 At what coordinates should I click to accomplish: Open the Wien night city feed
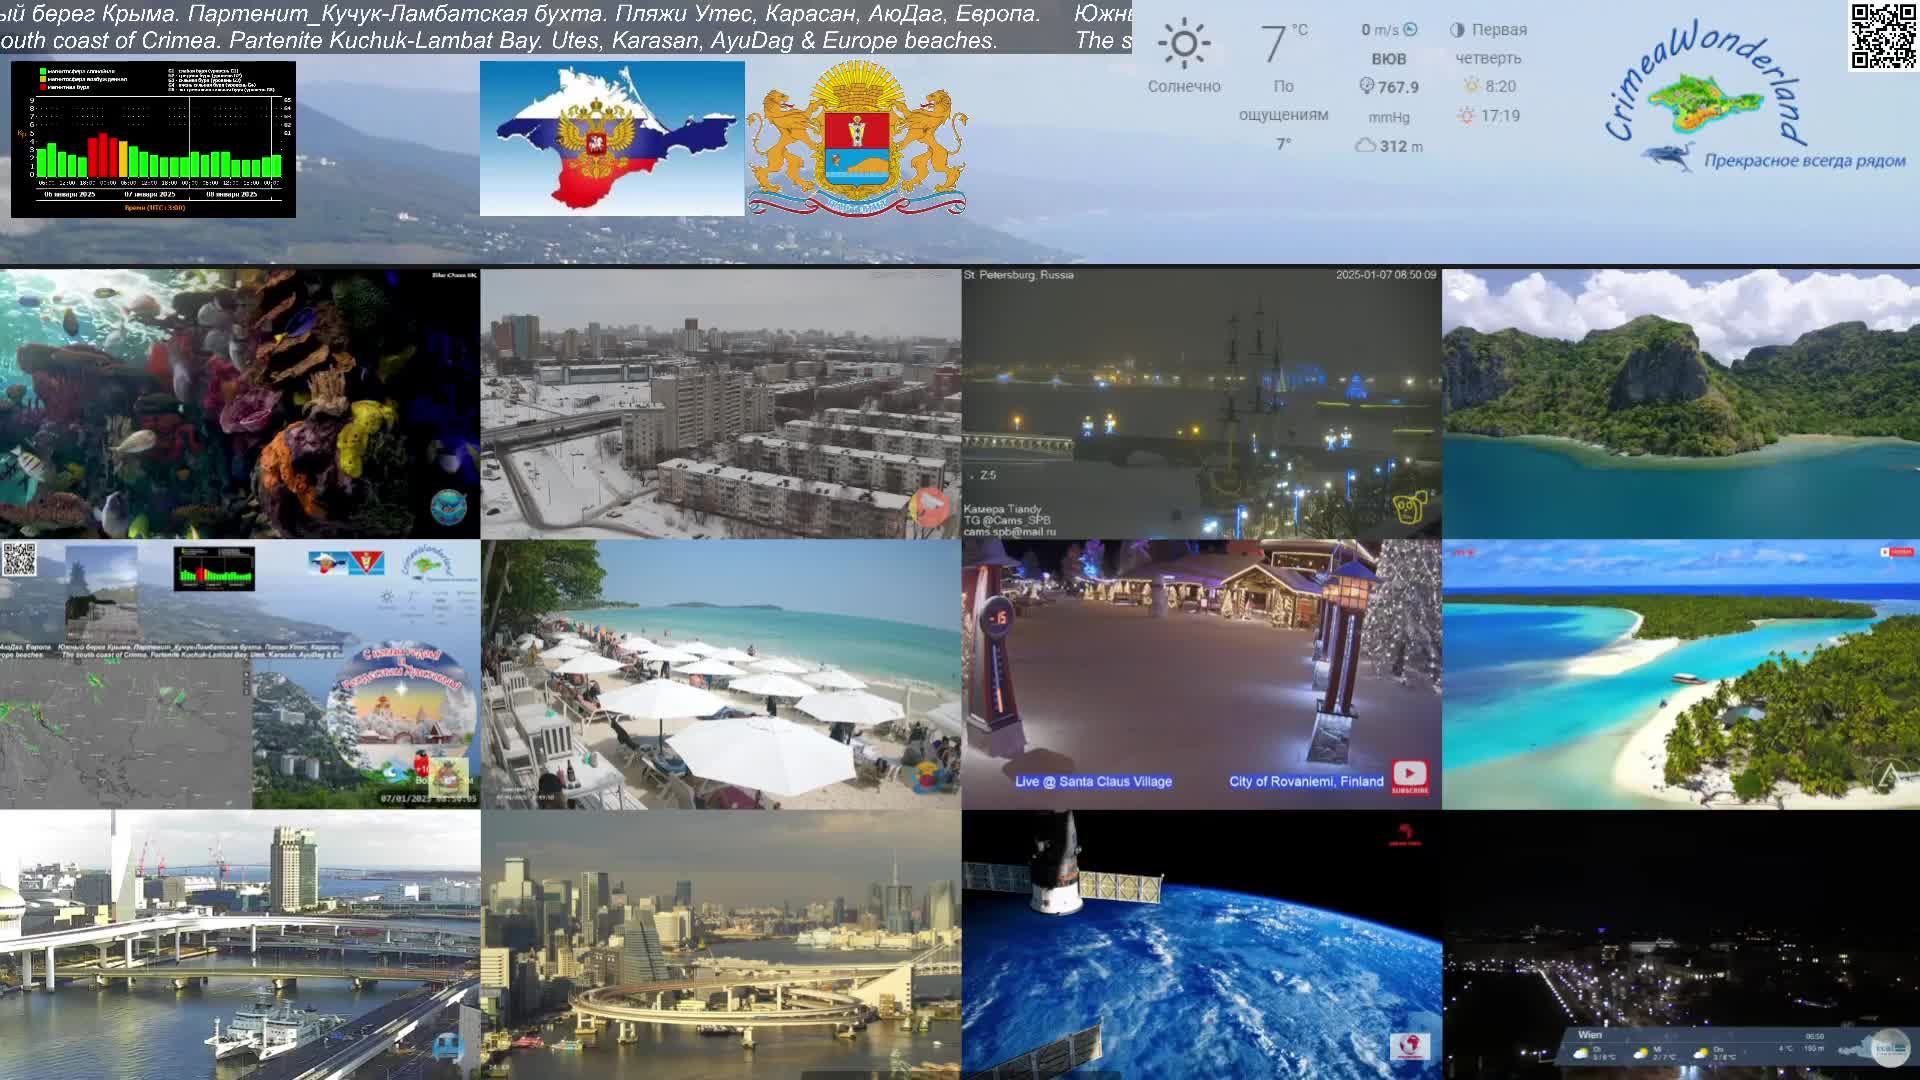pos(1681,945)
